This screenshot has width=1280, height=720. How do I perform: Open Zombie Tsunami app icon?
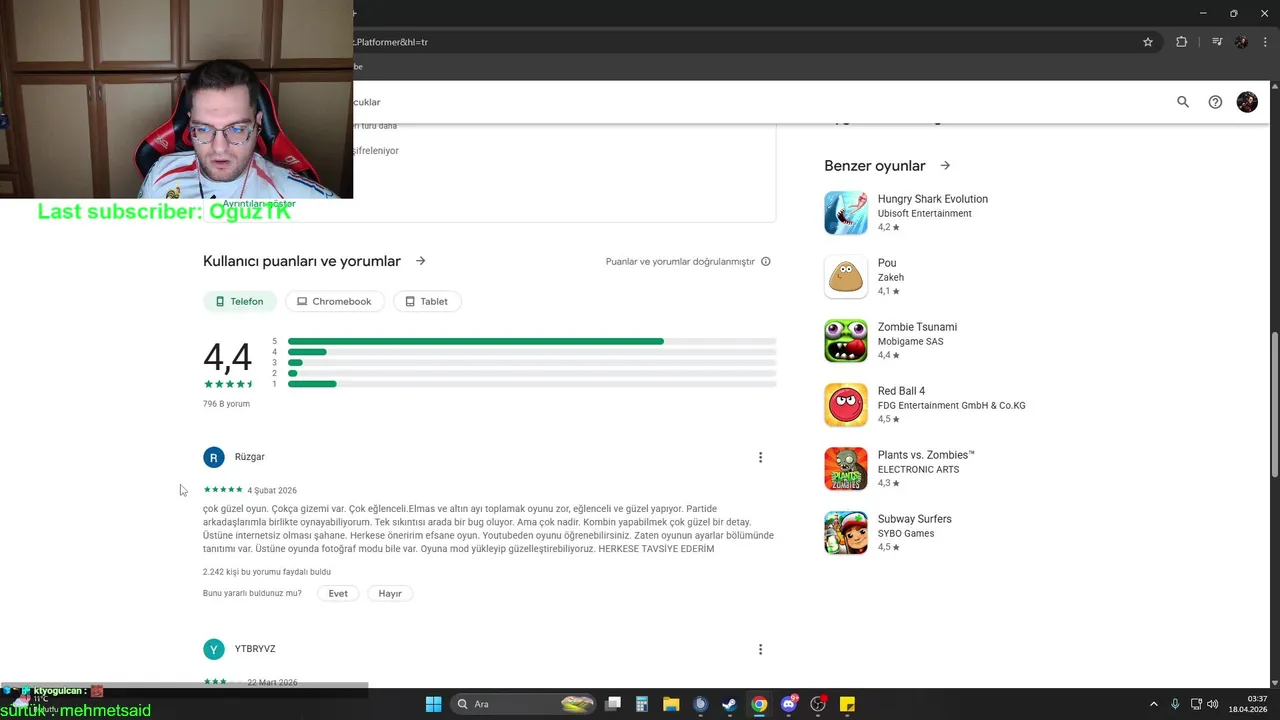[846, 341]
